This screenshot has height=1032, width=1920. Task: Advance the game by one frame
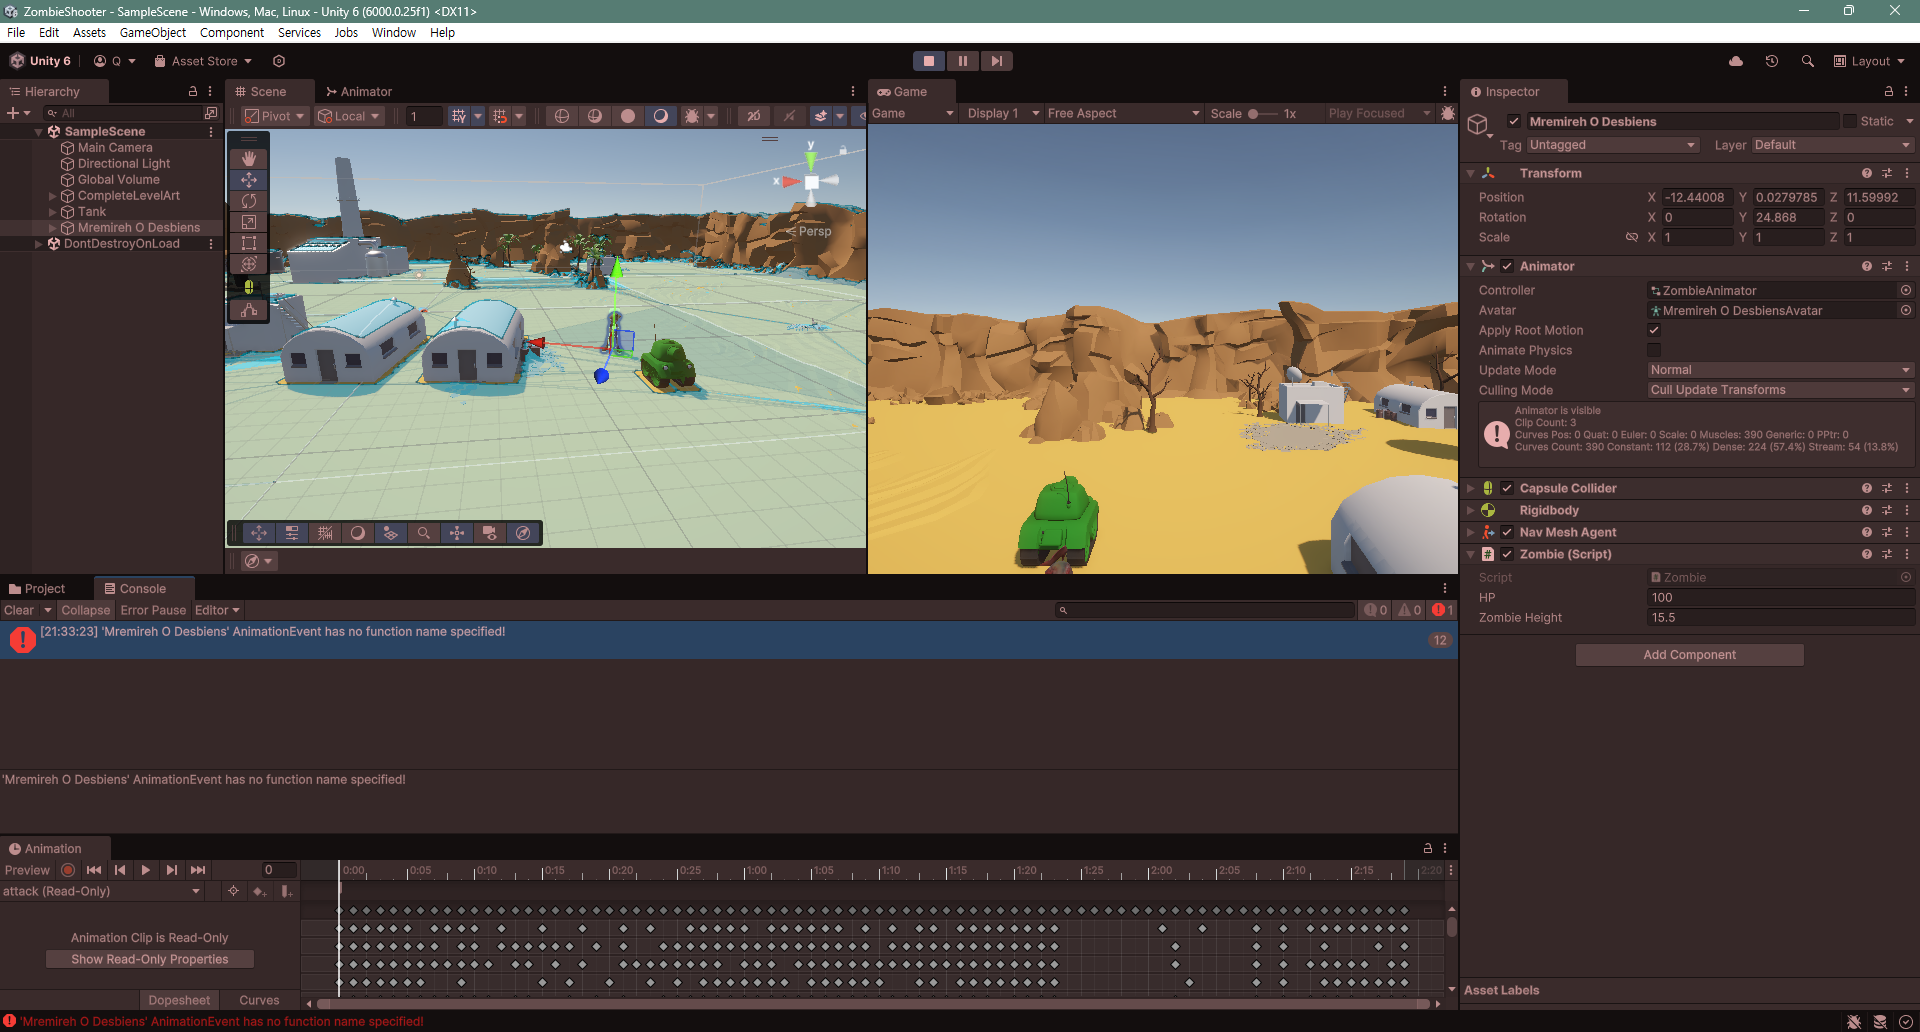pos(997,61)
